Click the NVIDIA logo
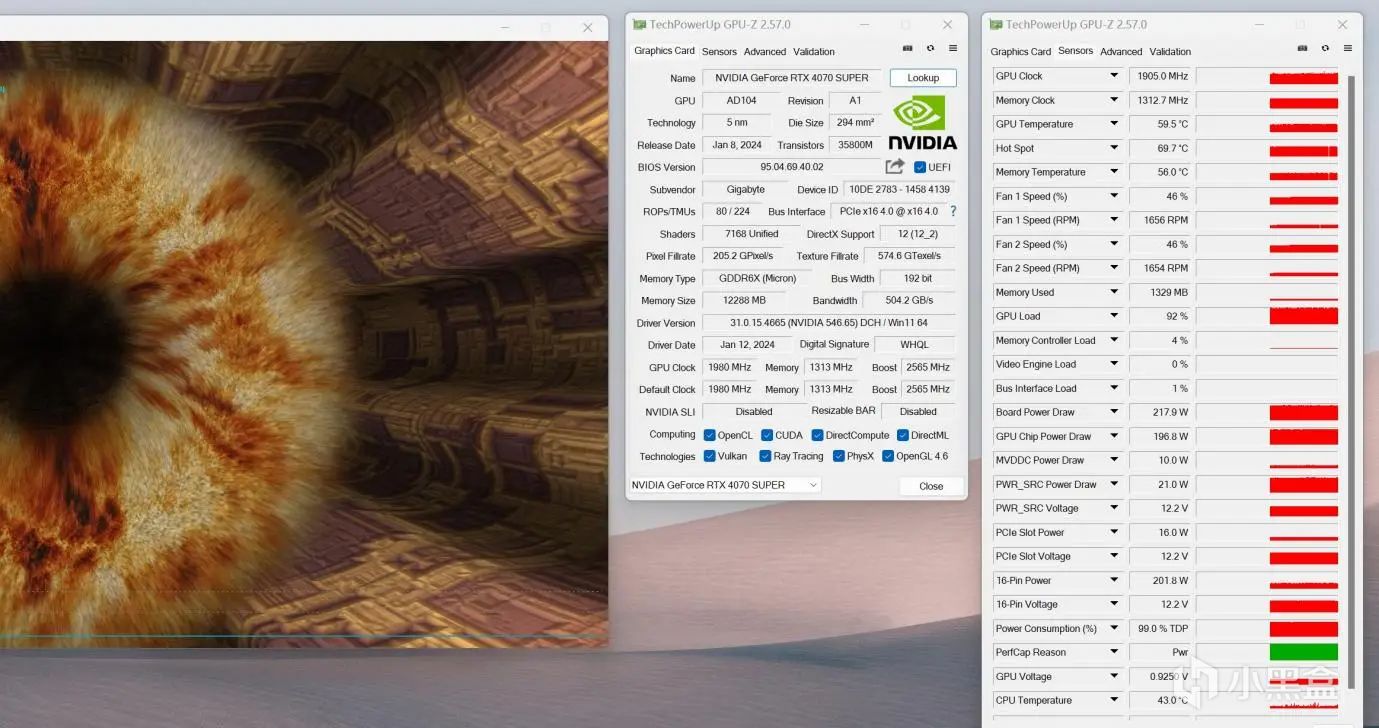This screenshot has width=1379, height=728. coord(922,121)
